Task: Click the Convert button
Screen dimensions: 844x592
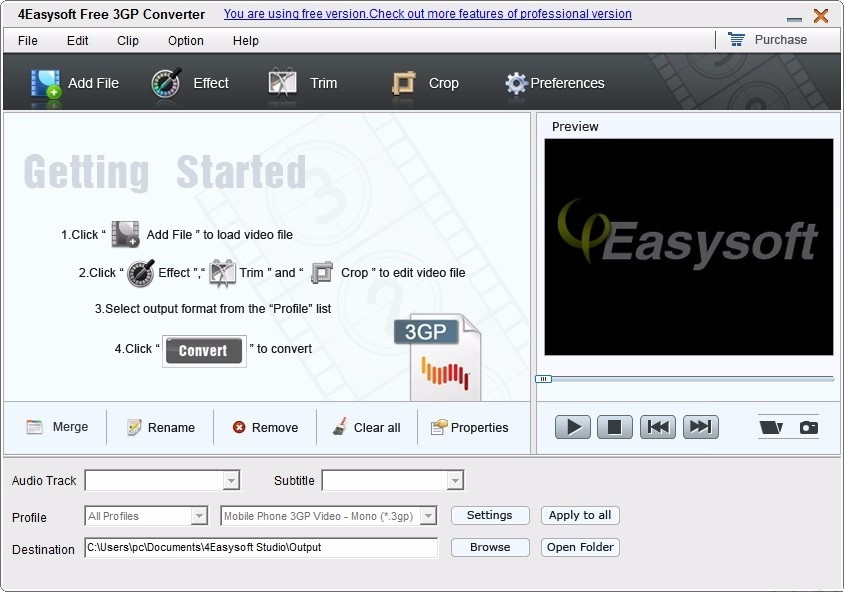Action: point(203,351)
